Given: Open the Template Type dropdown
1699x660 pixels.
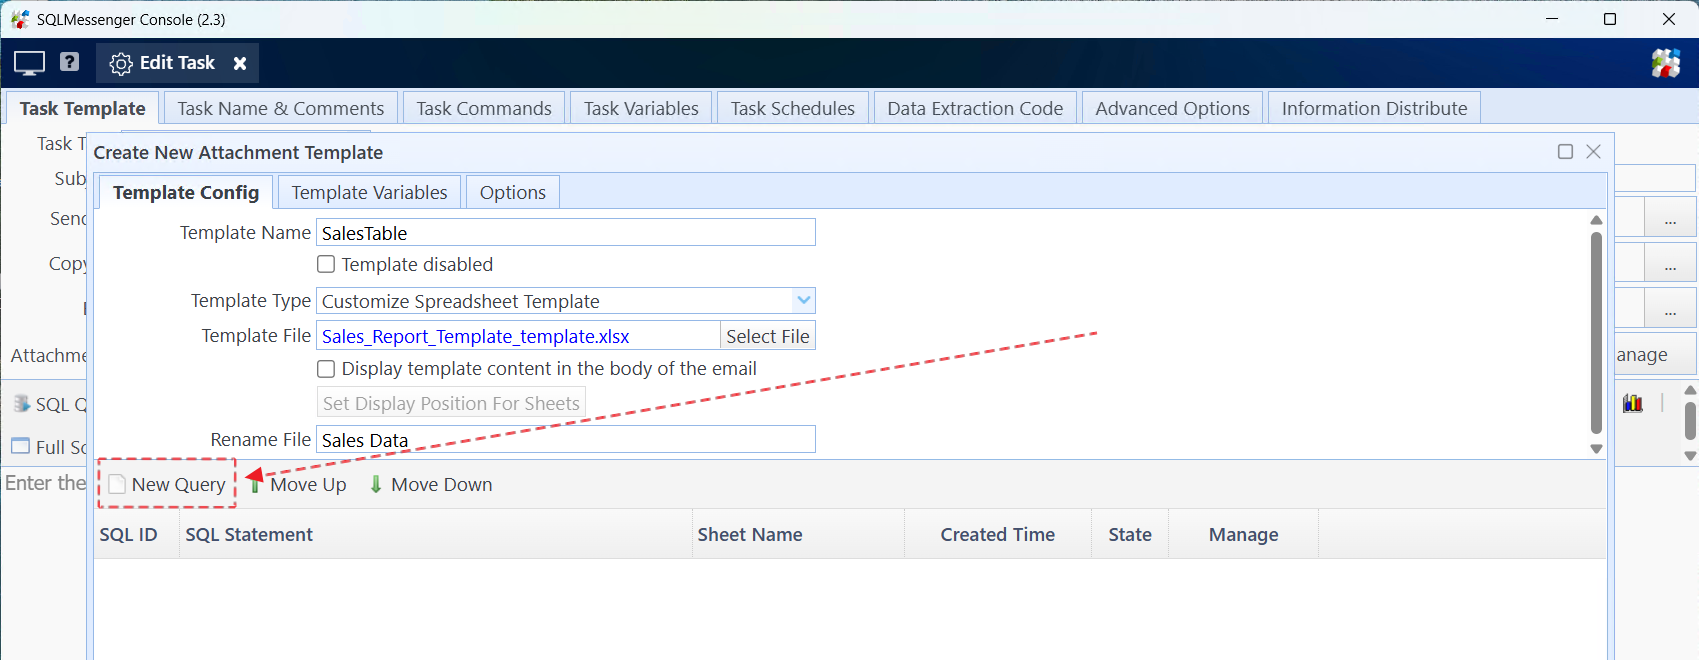Looking at the screenshot, I should click(x=804, y=300).
